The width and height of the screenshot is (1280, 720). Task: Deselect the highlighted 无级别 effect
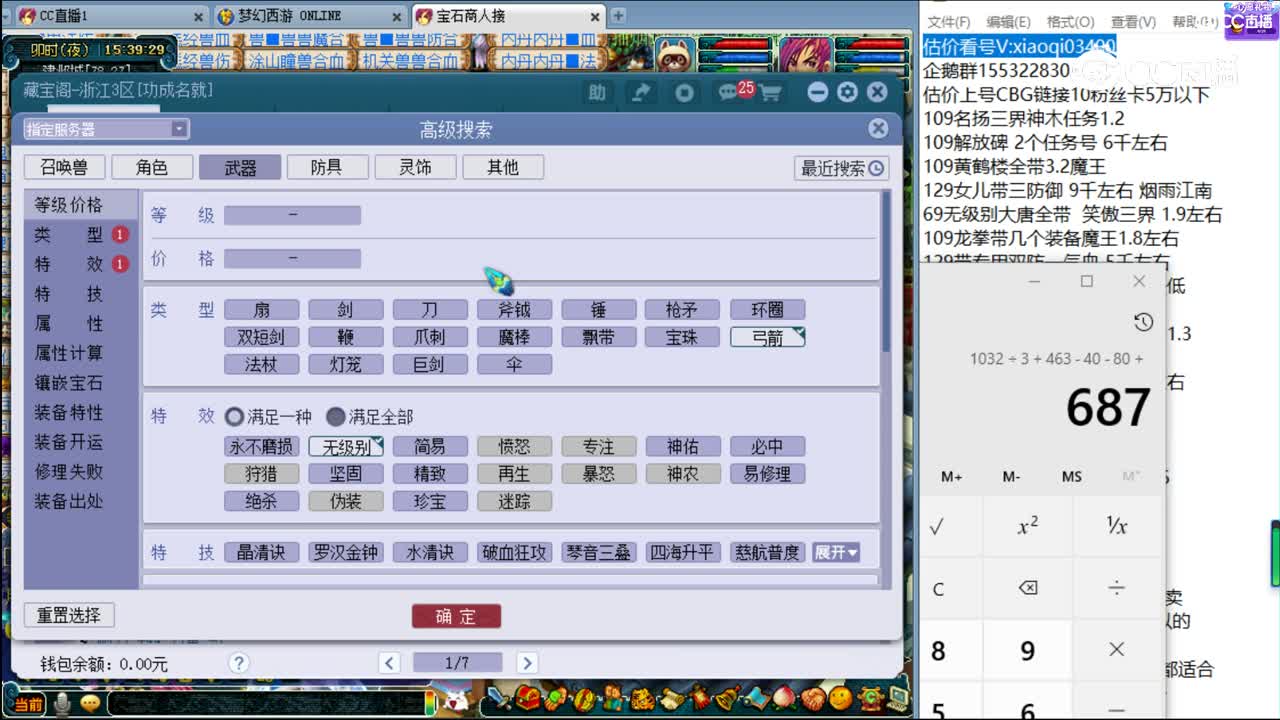[346, 446]
